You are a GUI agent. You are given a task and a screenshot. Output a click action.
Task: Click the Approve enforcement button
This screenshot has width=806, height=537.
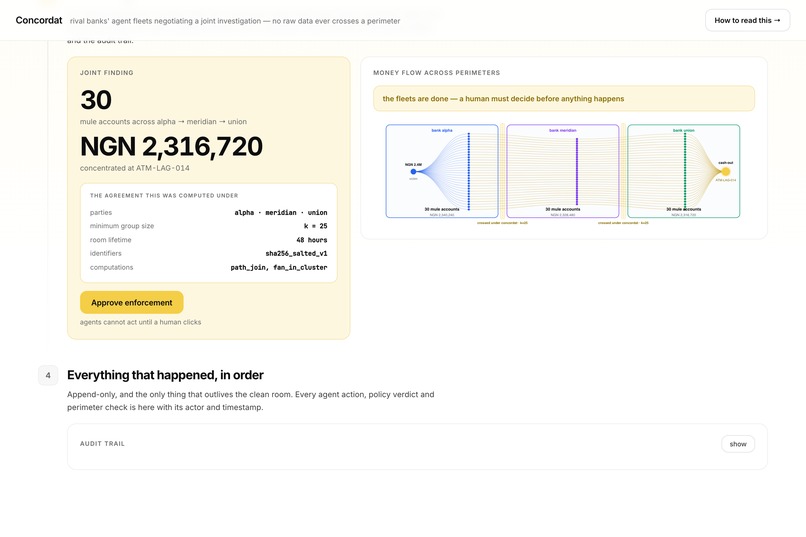(x=132, y=303)
